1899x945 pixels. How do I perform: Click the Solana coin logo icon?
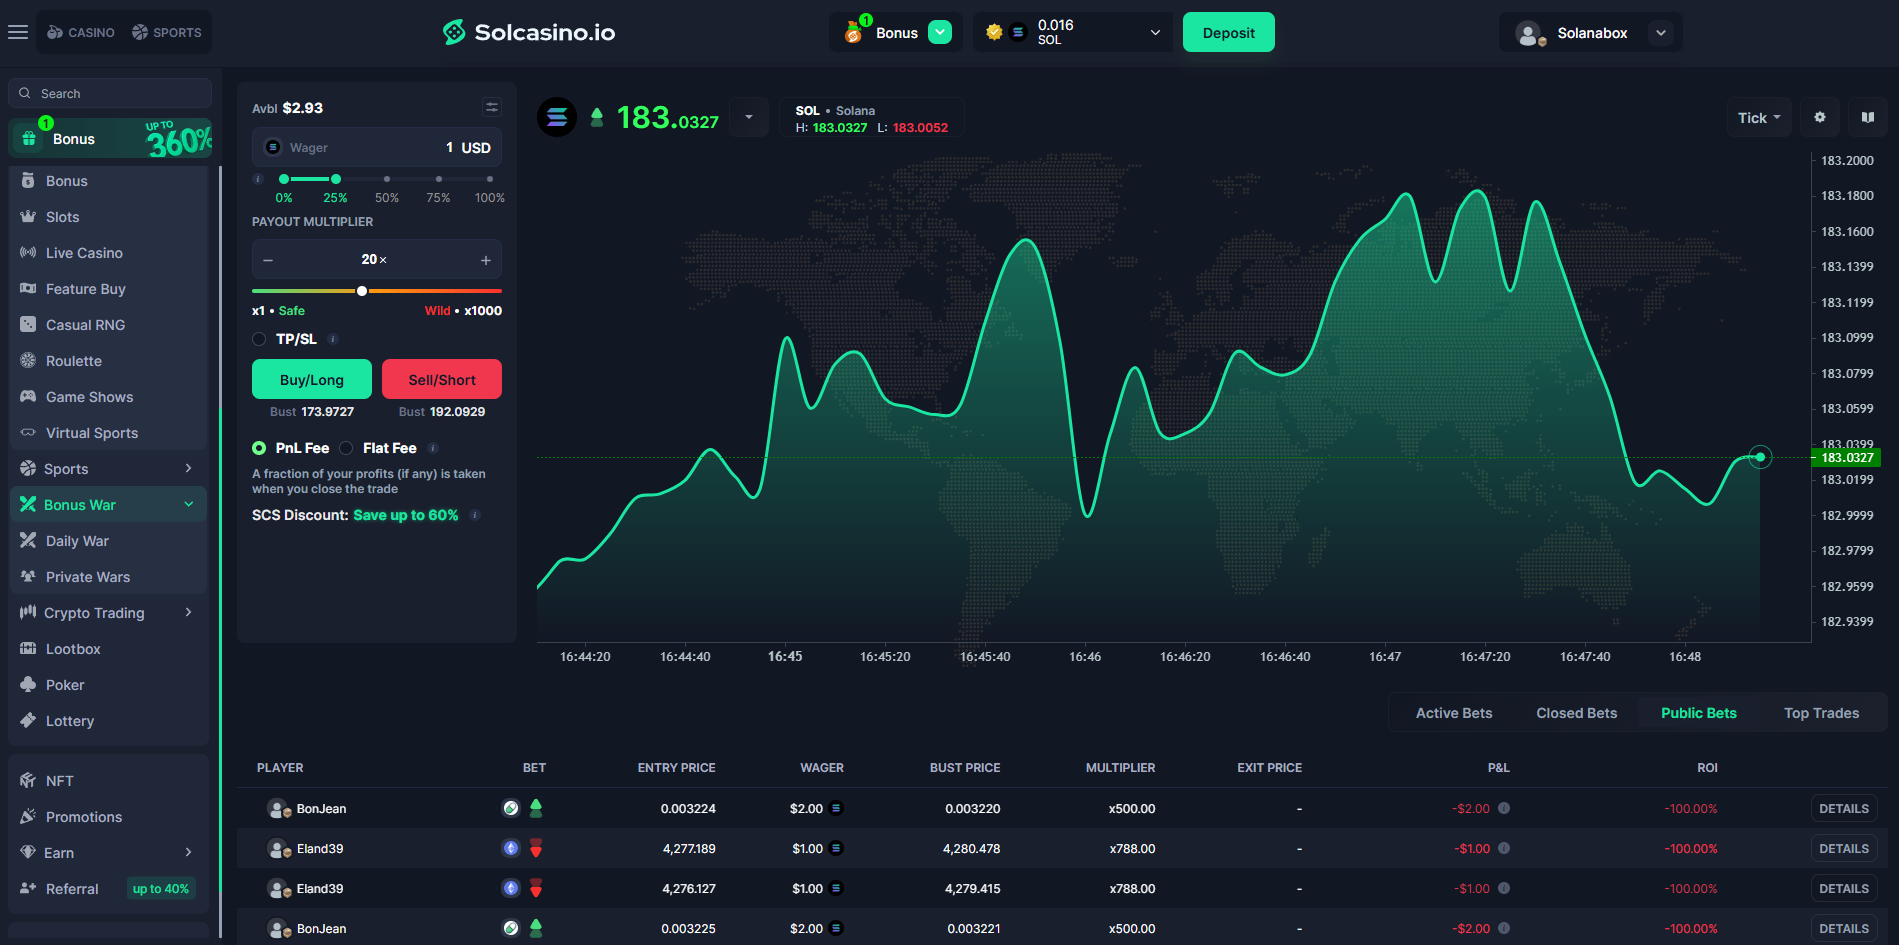coord(557,118)
